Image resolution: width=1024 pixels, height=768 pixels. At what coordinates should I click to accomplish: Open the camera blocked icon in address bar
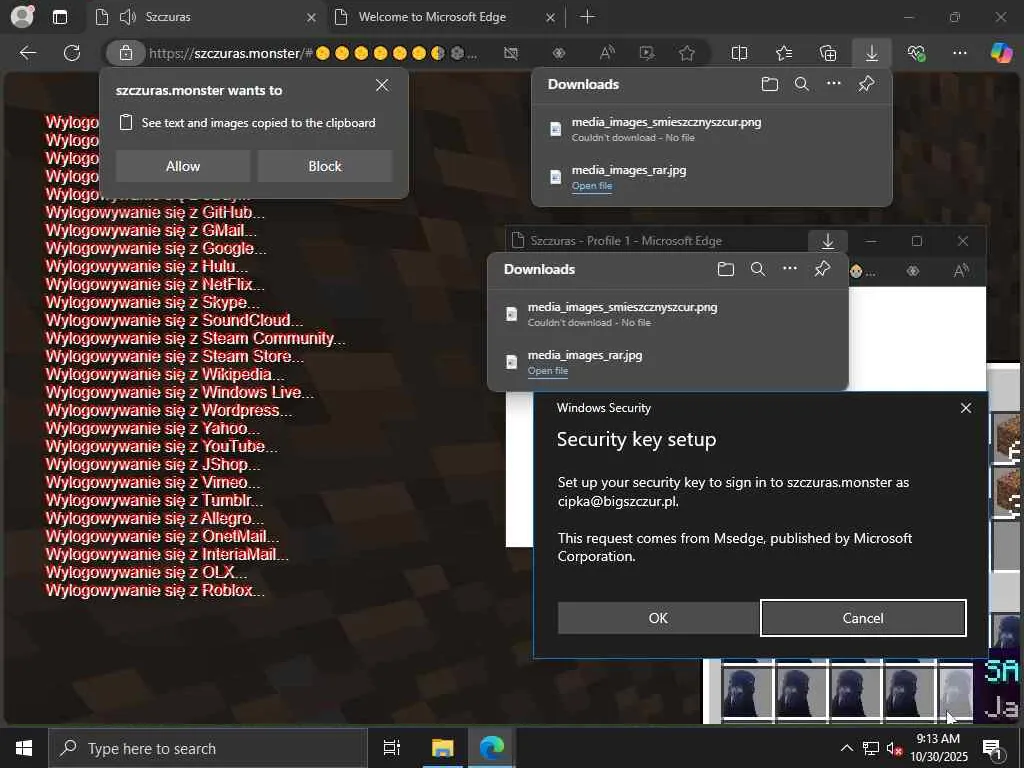click(511, 53)
